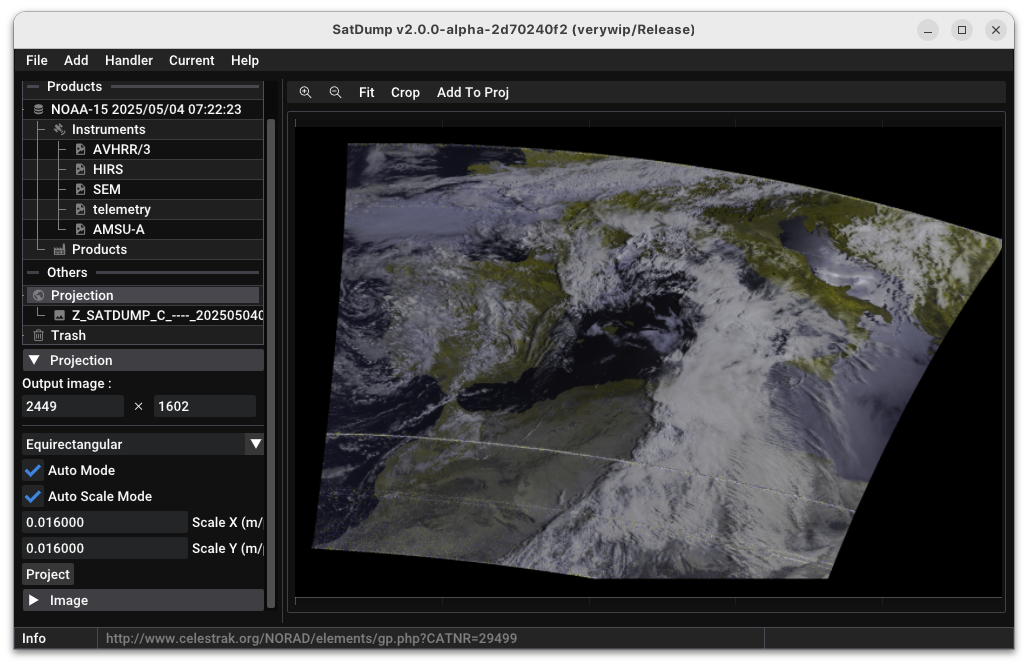Select the Z_SATDUMP_C image tree entry
This screenshot has width=1028, height=666.
165,315
